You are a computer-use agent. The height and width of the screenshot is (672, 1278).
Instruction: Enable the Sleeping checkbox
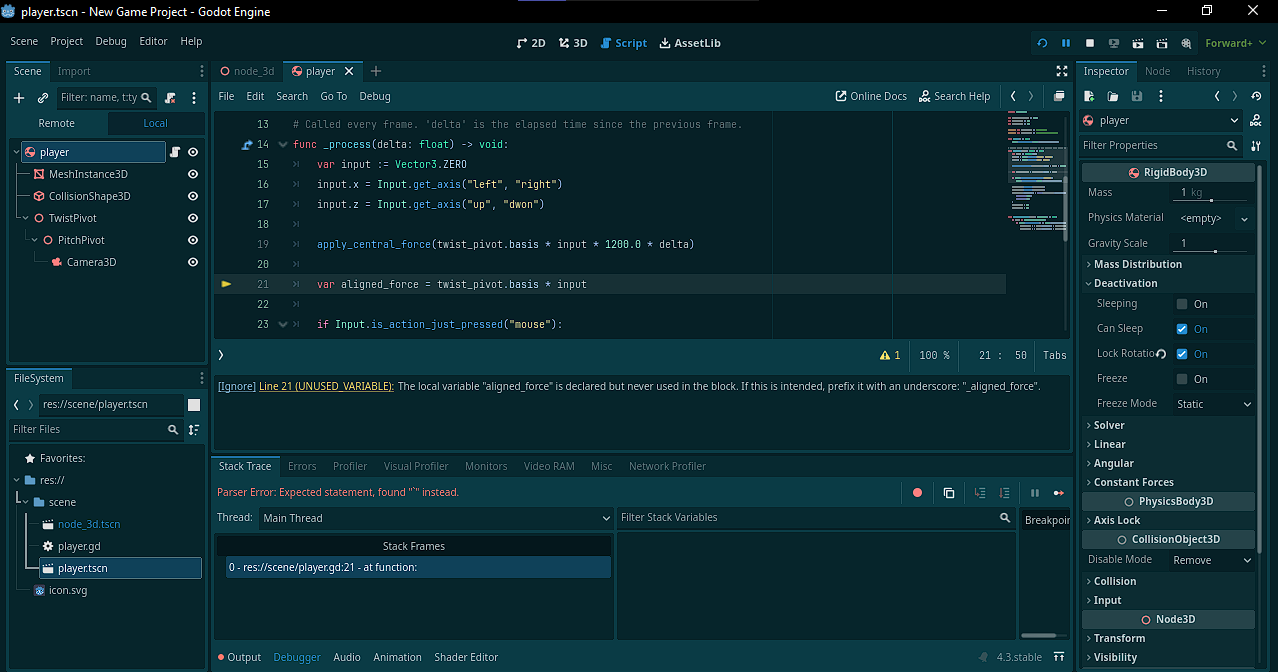1182,304
